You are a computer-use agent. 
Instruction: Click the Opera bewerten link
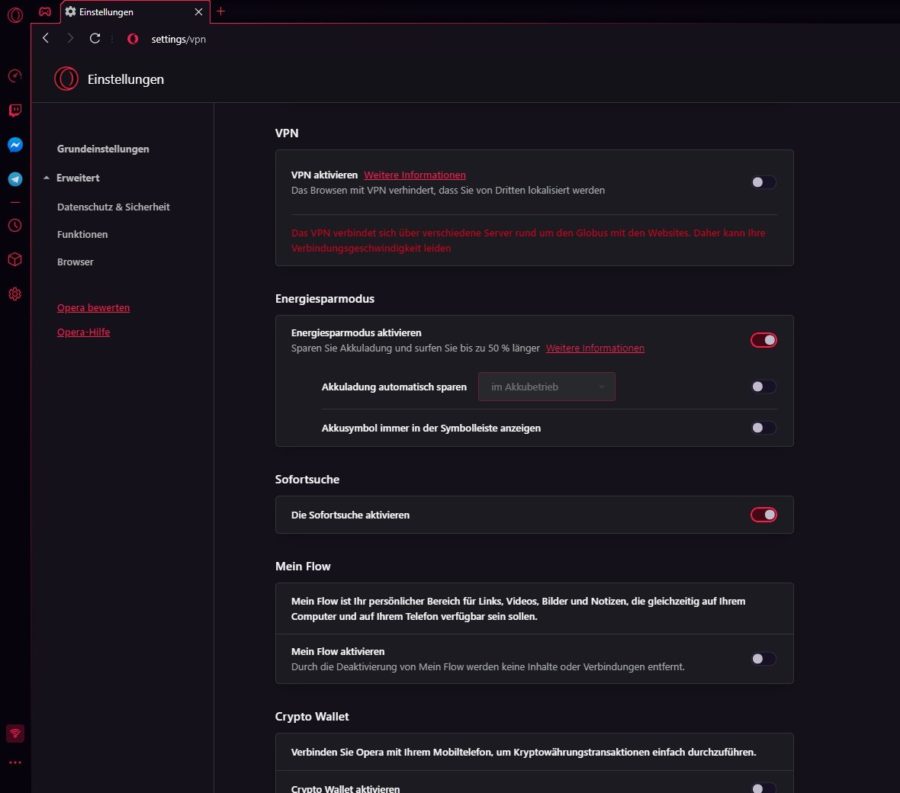(93, 308)
